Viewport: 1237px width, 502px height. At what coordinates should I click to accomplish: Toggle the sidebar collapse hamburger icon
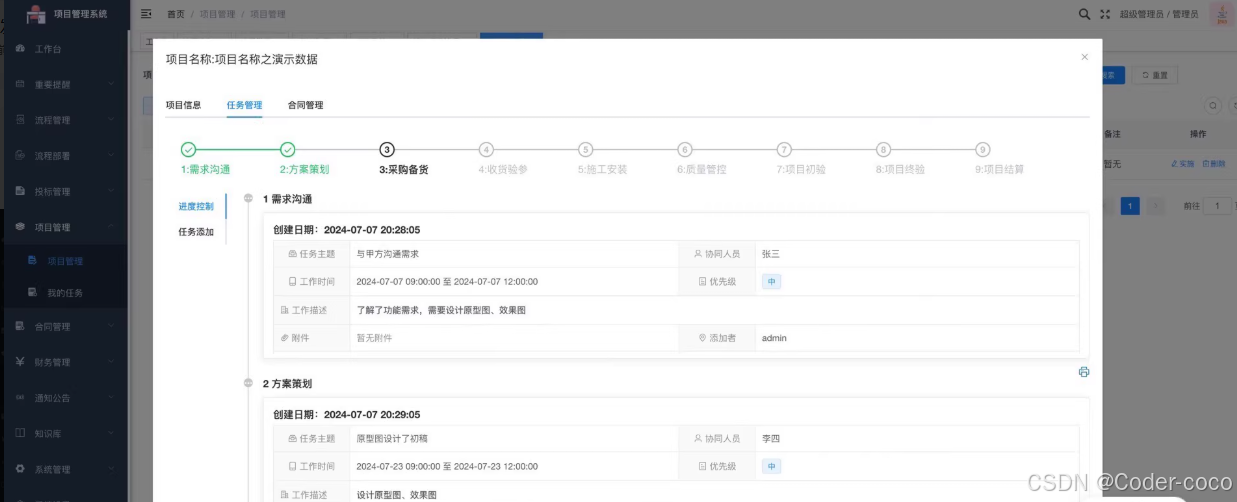pyautogui.click(x=147, y=14)
